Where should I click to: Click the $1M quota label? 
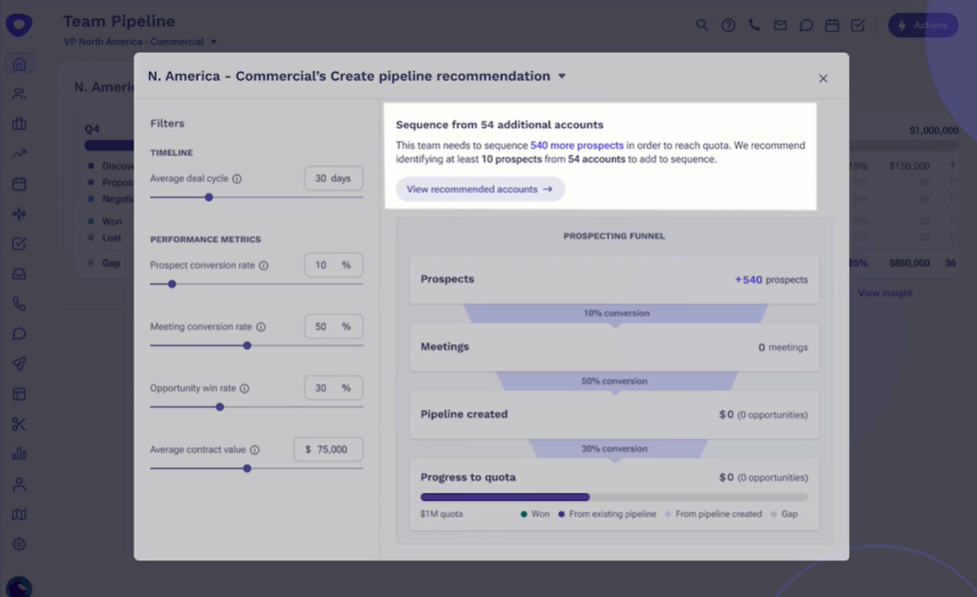tap(441, 514)
